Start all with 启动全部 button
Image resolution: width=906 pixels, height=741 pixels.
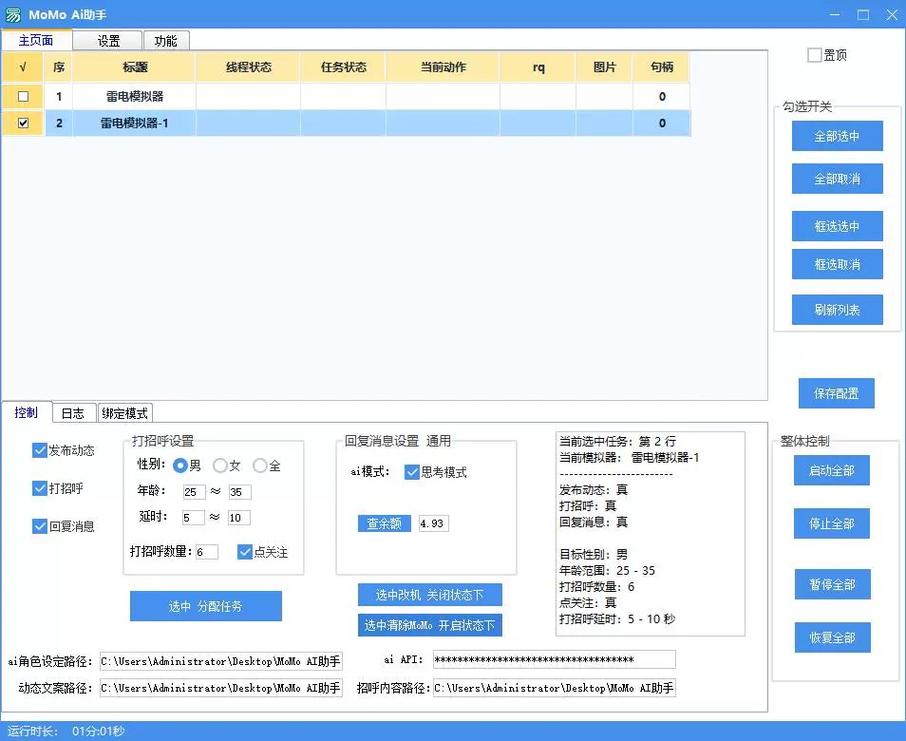pos(831,470)
